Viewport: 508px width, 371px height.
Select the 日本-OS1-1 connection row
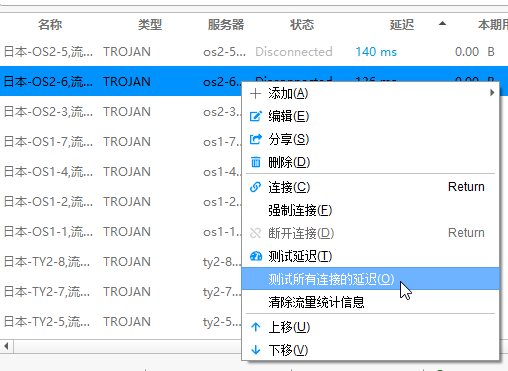121,232
